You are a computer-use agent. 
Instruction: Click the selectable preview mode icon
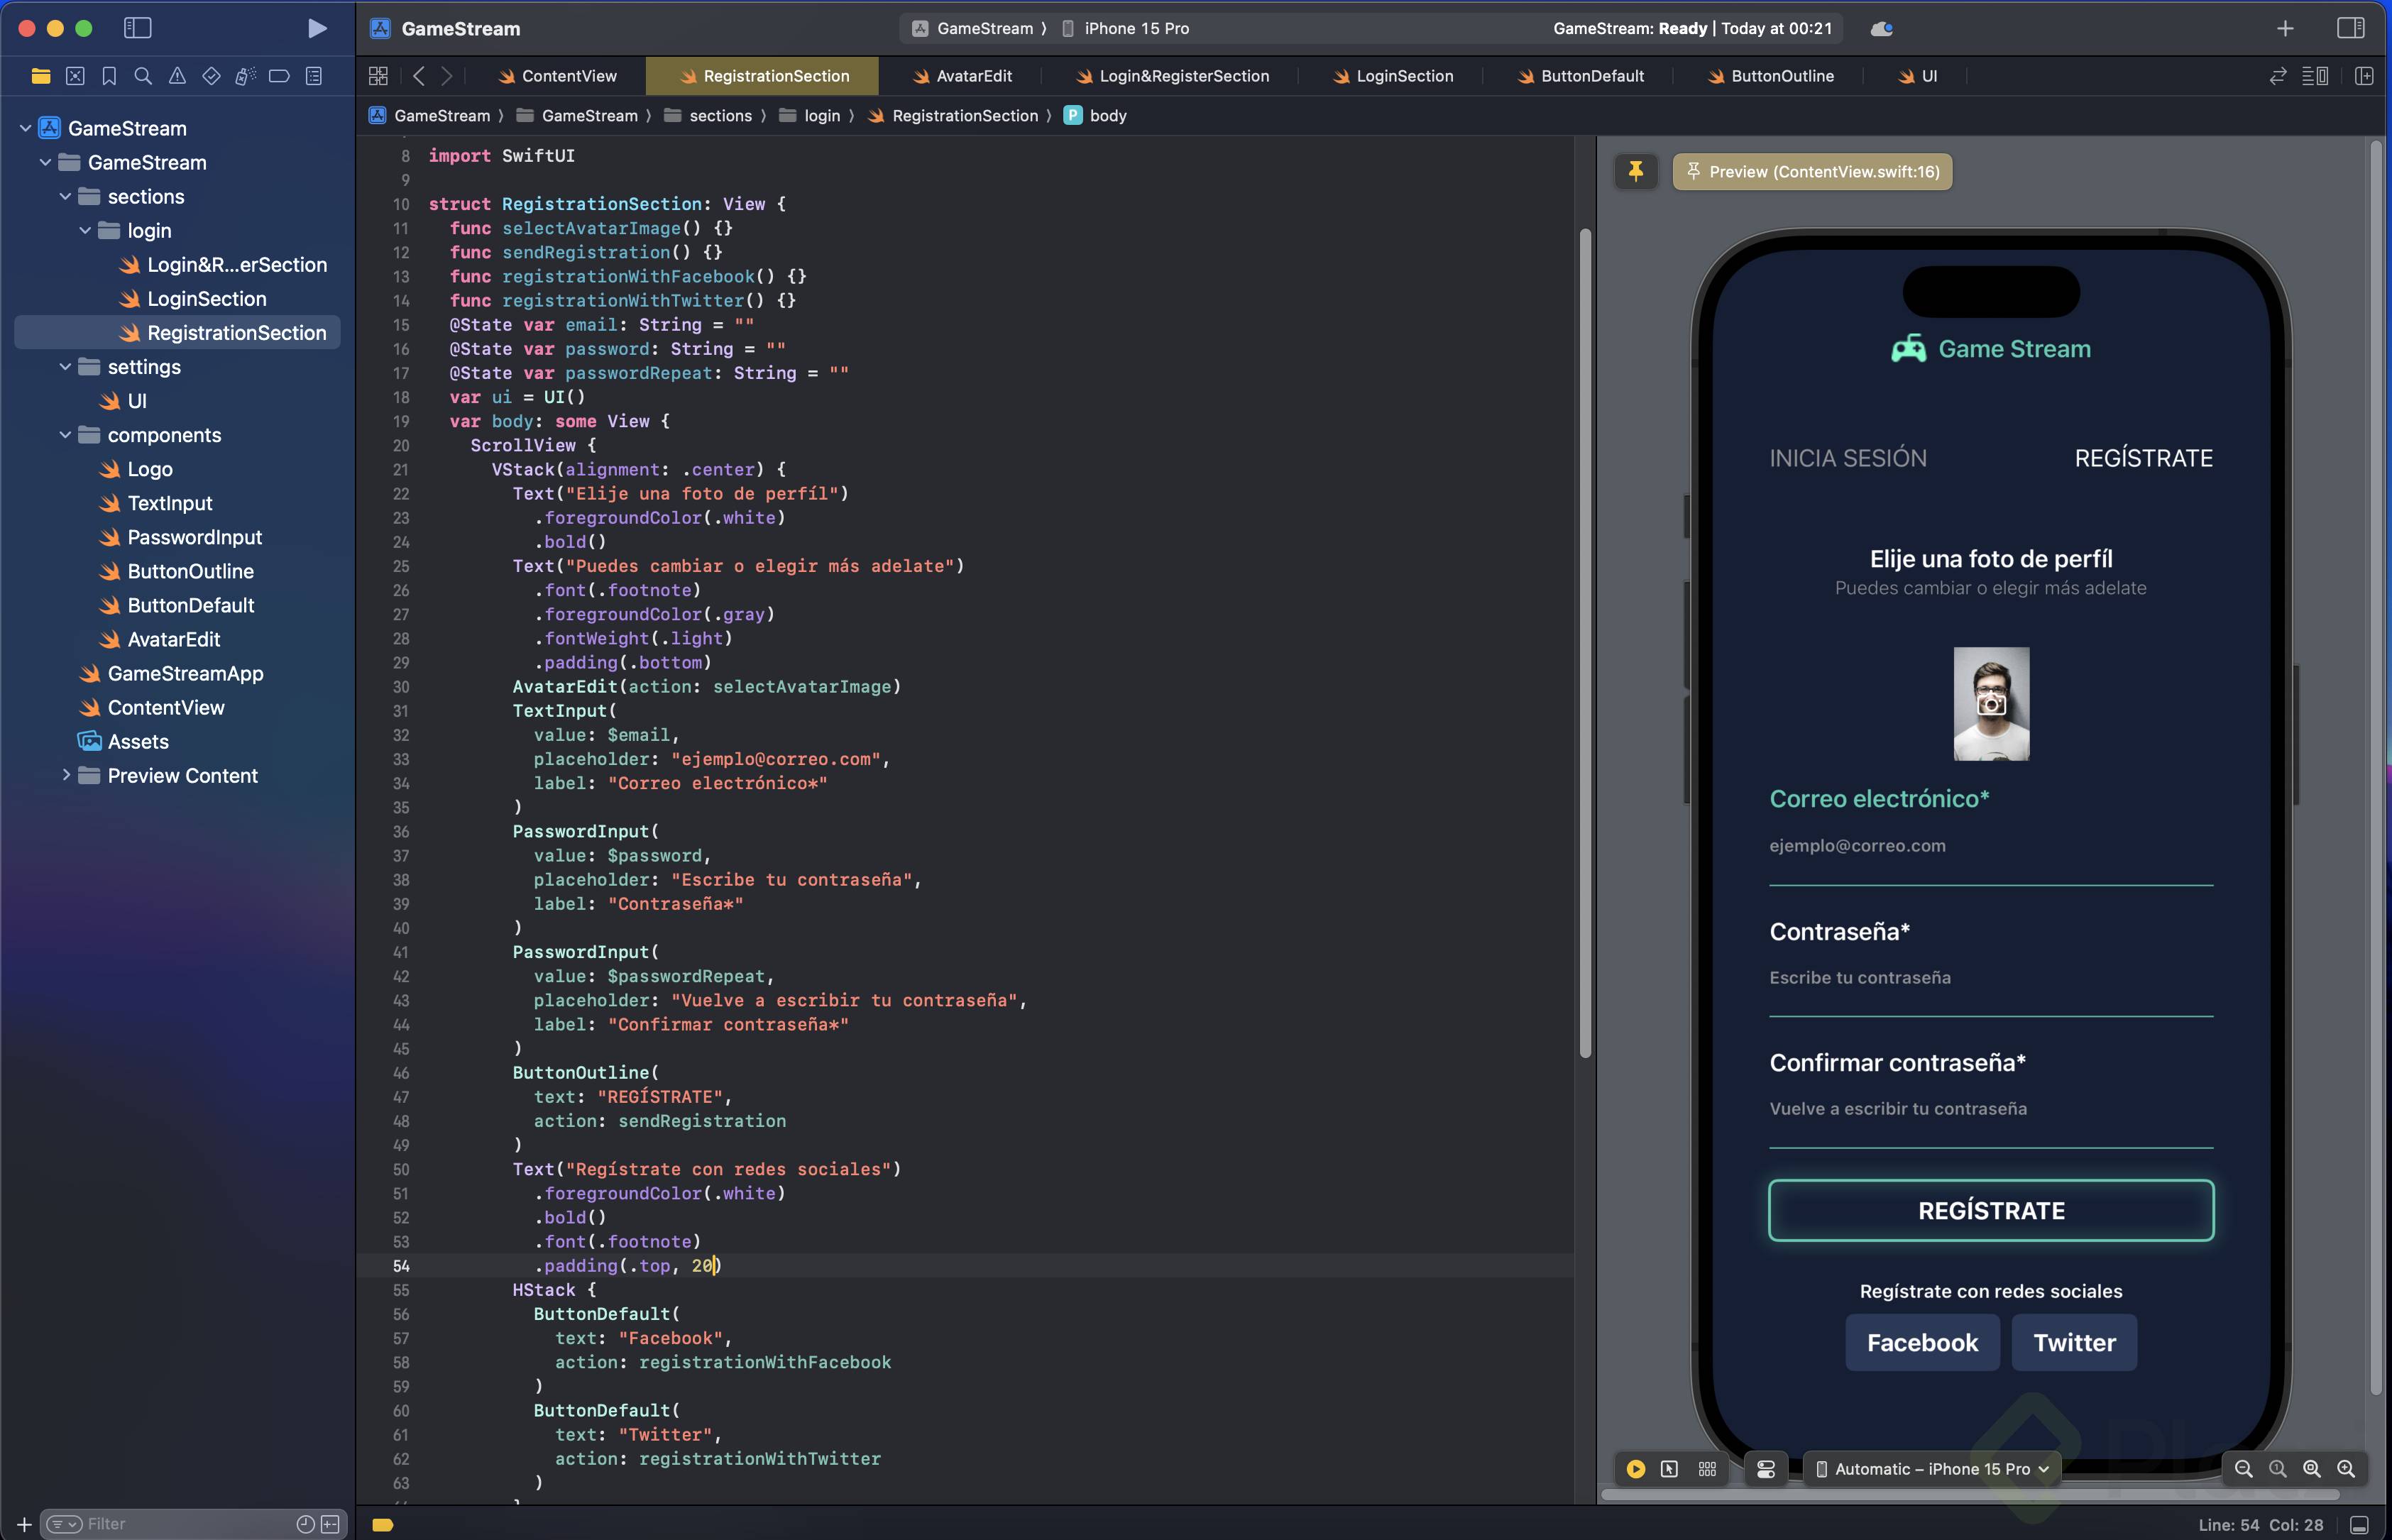1669,1469
